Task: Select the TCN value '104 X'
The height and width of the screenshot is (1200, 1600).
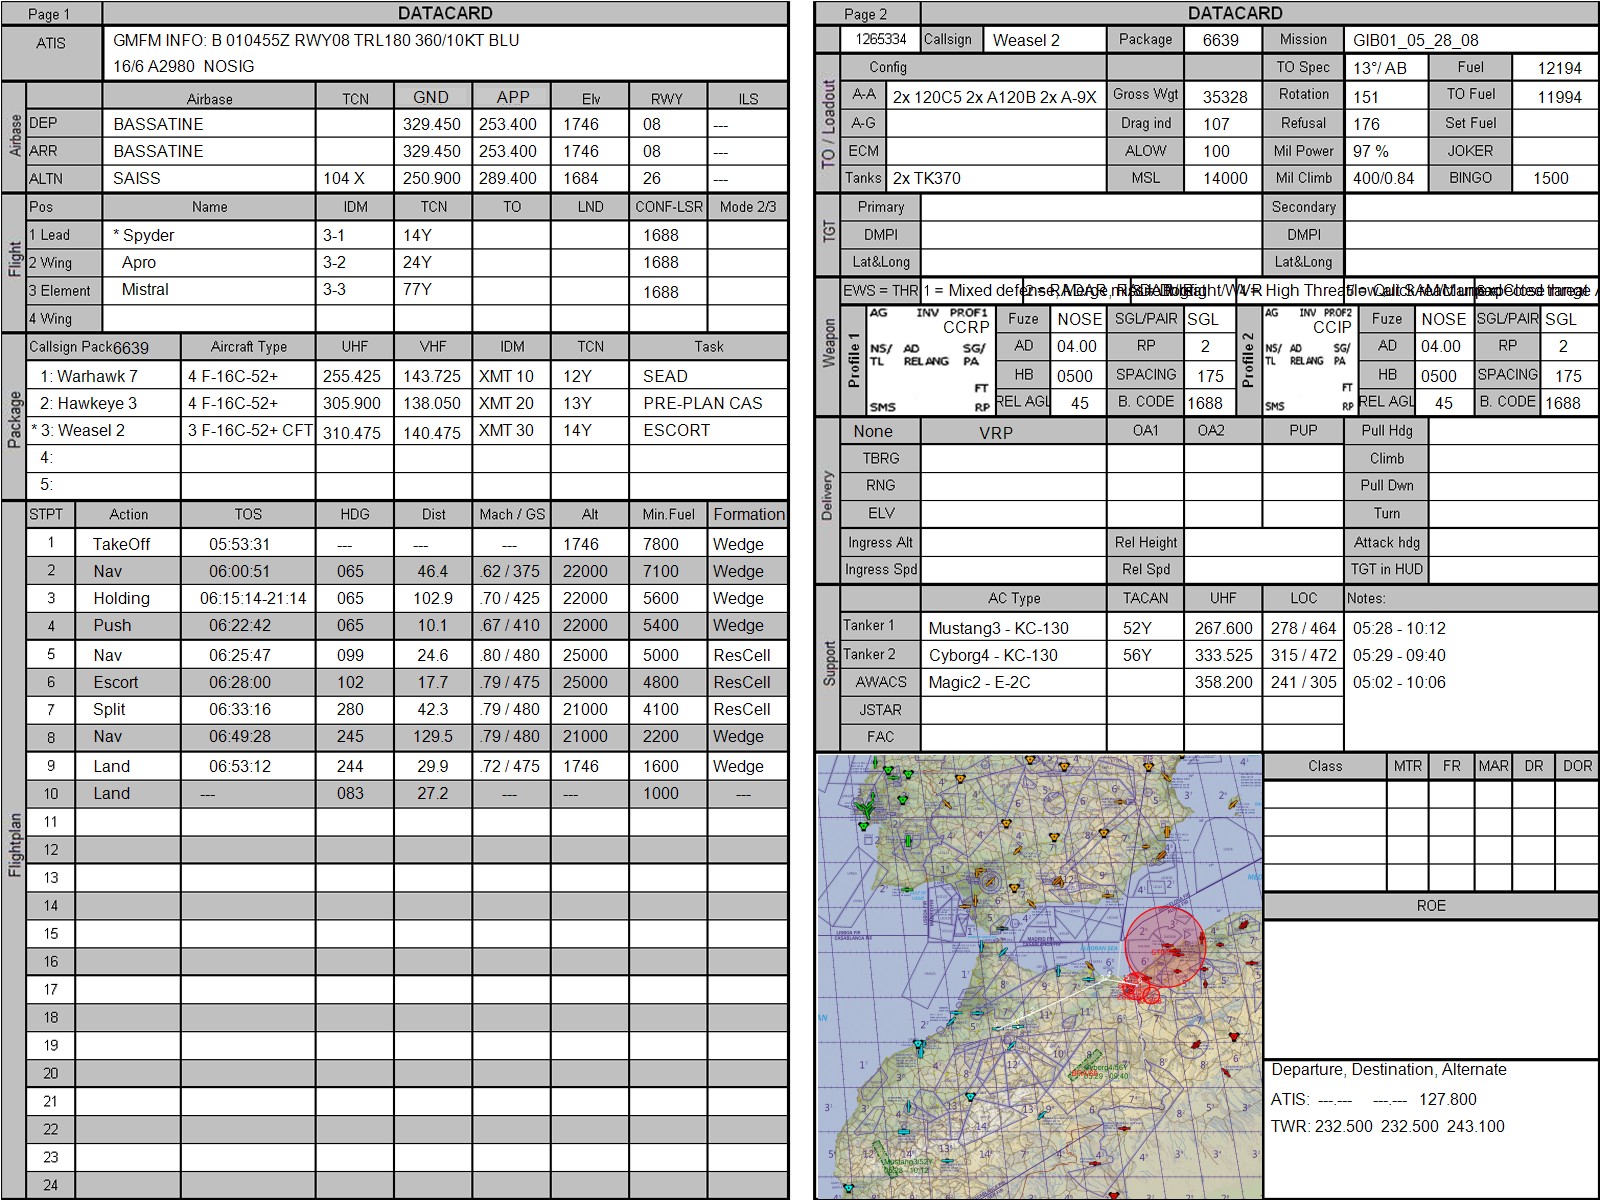Action: coord(344,178)
